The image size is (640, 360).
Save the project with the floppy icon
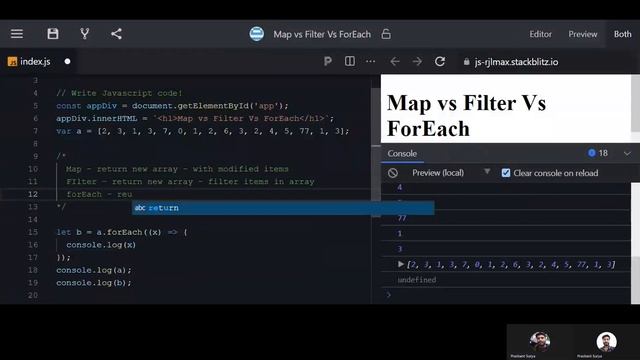pyautogui.click(x=53, y=34)
